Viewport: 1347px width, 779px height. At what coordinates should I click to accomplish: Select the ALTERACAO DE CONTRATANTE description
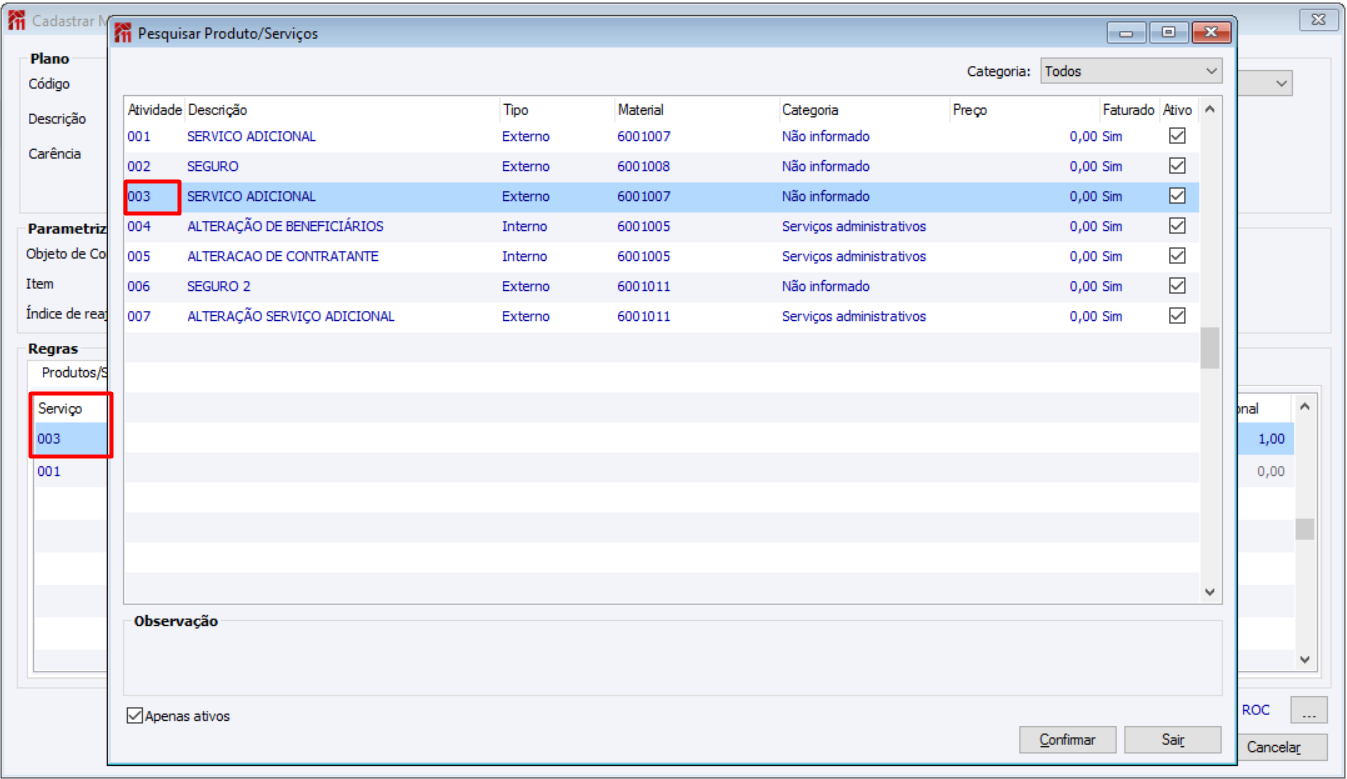click(x=283, y=256)
